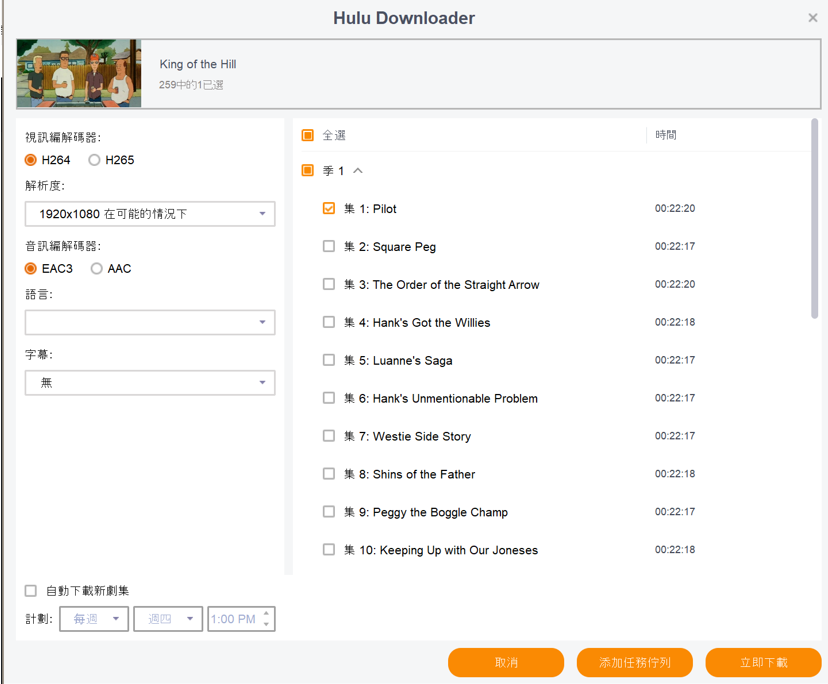
Task: Uncheck episode 1: Pilot
Action: pyautogui.click(x=328, y=208)
